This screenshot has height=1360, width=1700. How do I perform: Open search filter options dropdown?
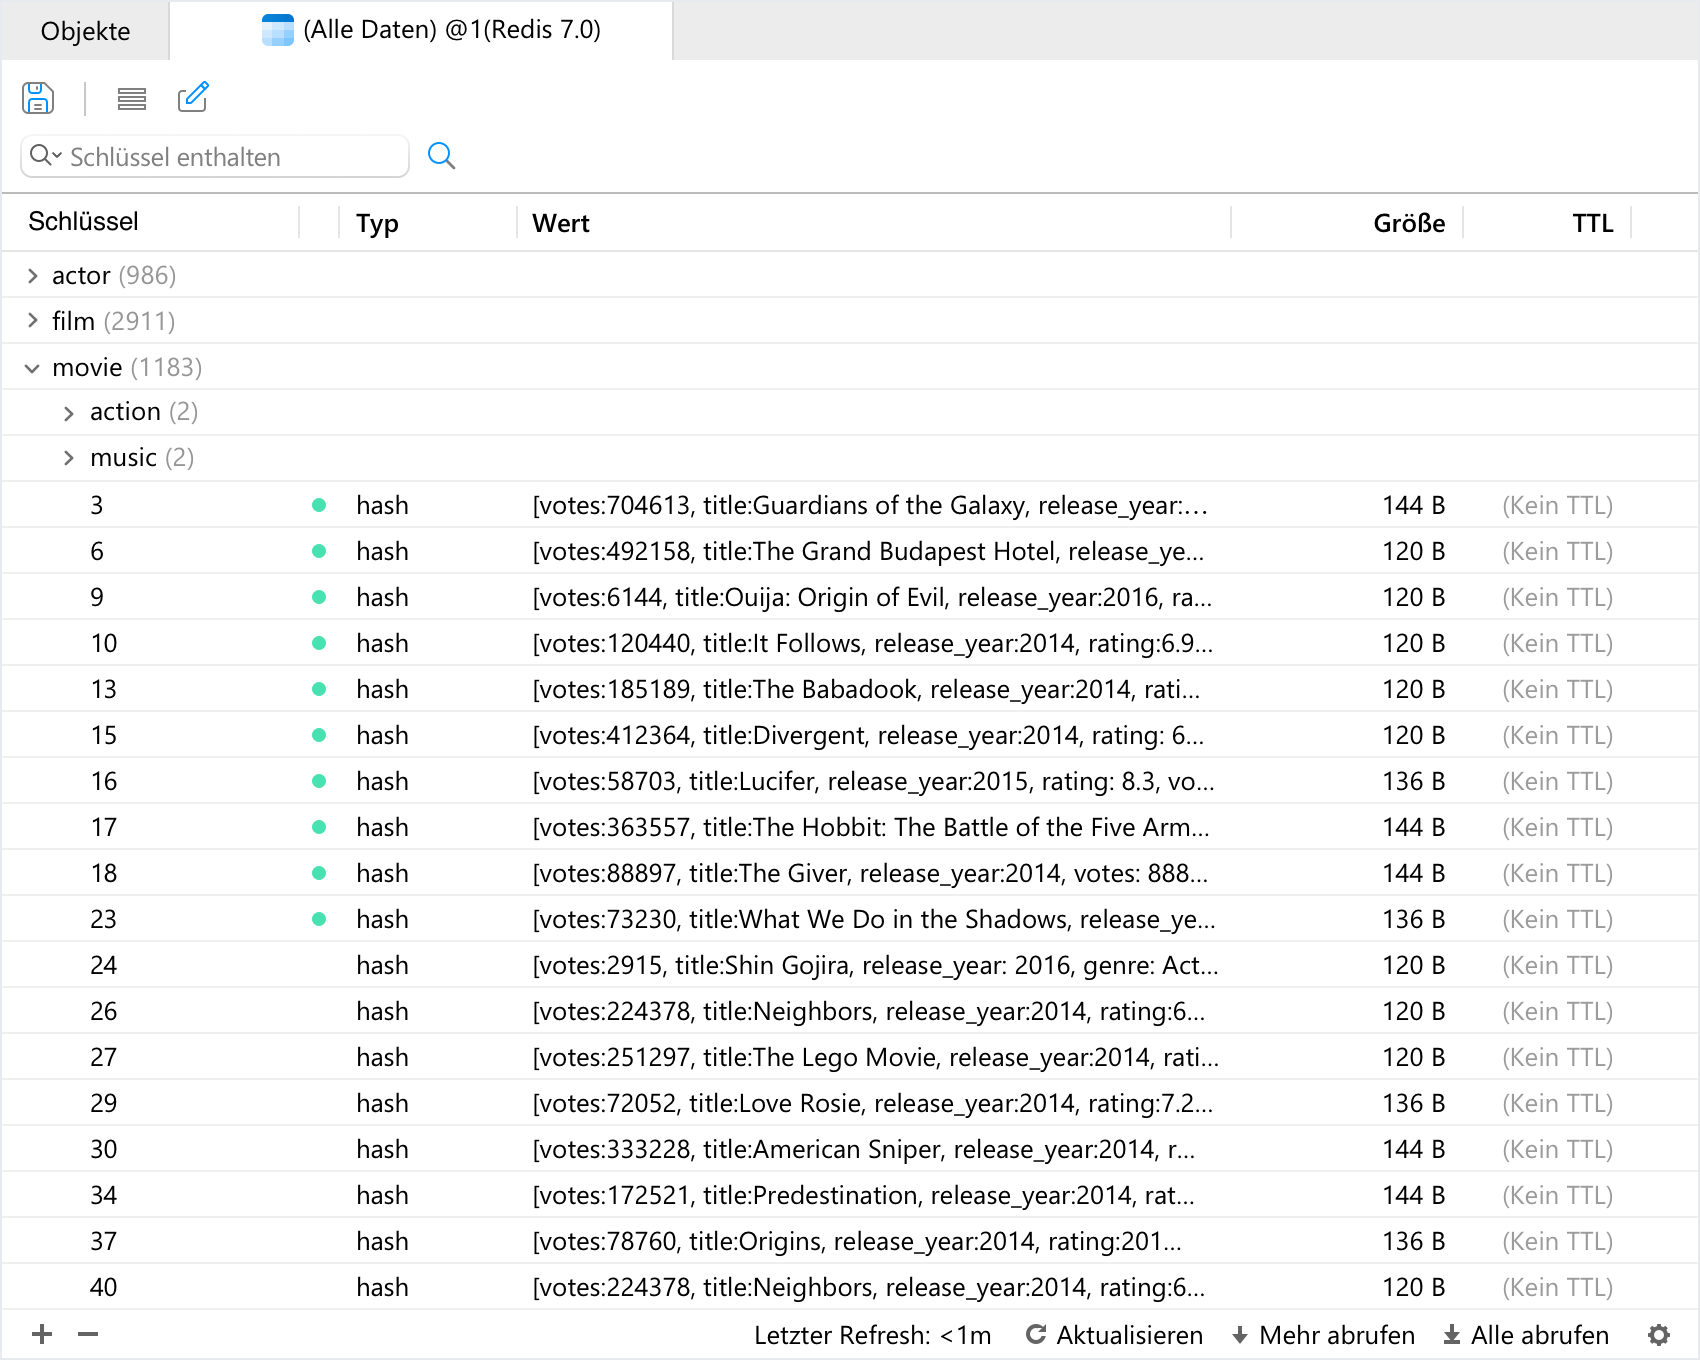pyautogui.click(x=46, y=156)
